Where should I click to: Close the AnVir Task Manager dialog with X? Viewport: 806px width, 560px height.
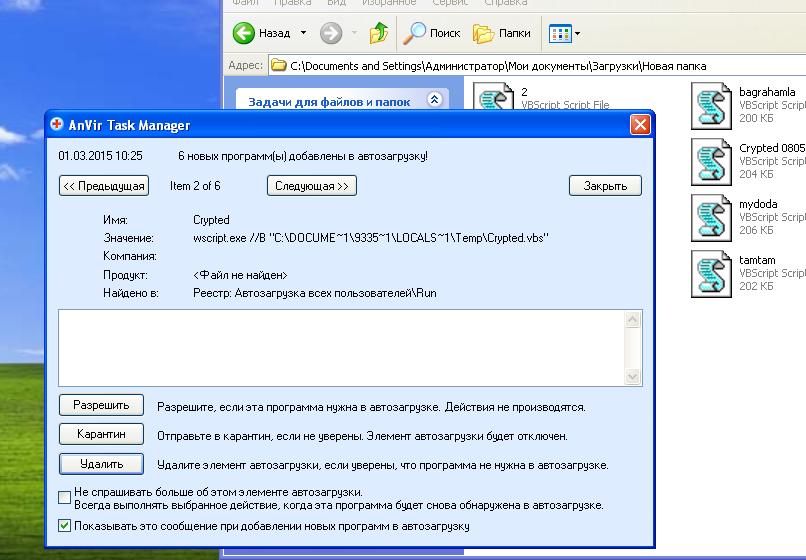point(640,124)
